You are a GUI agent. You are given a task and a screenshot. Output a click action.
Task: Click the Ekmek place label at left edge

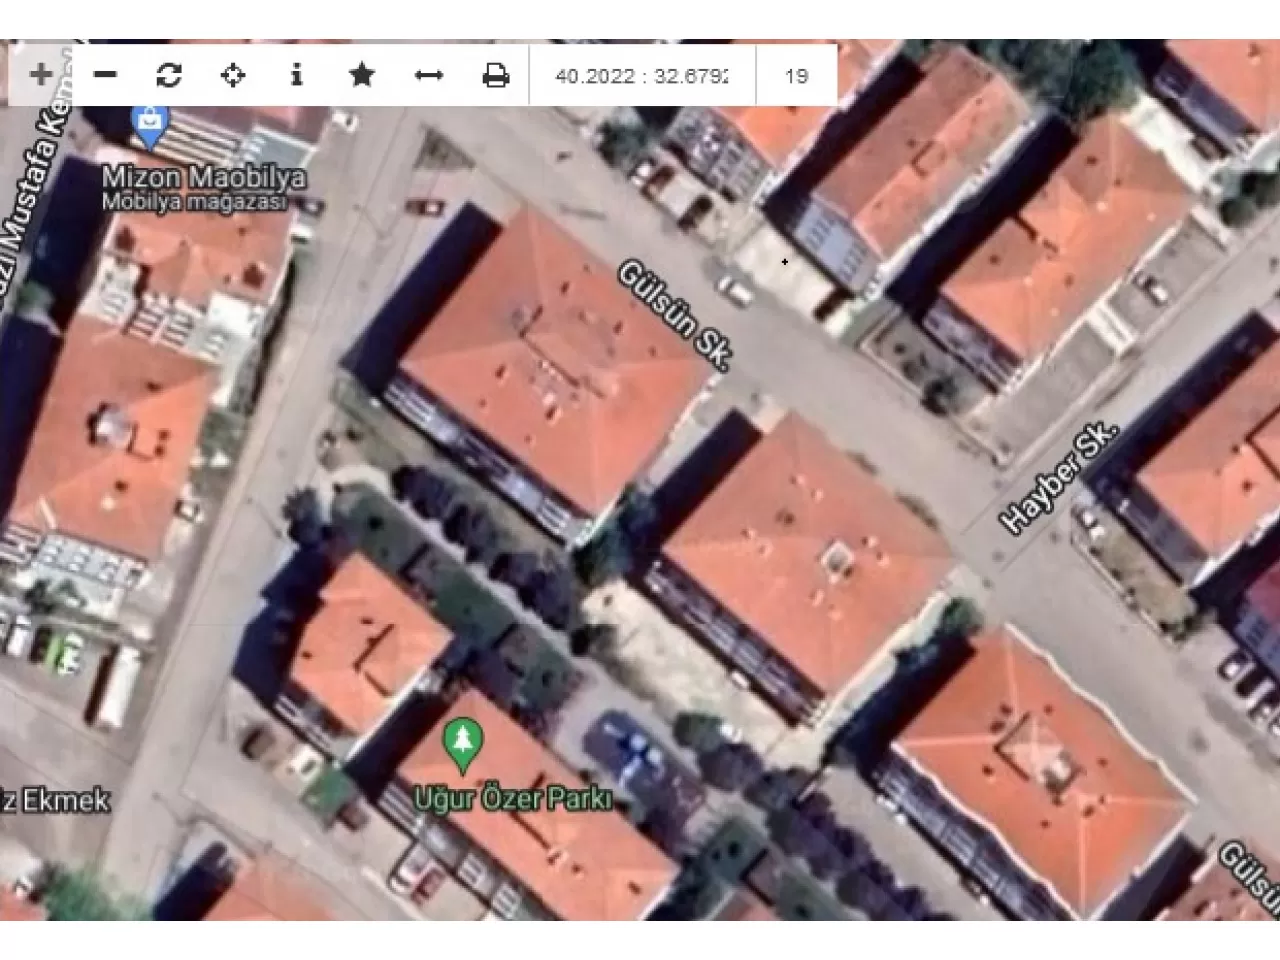[x=54, y=800]
